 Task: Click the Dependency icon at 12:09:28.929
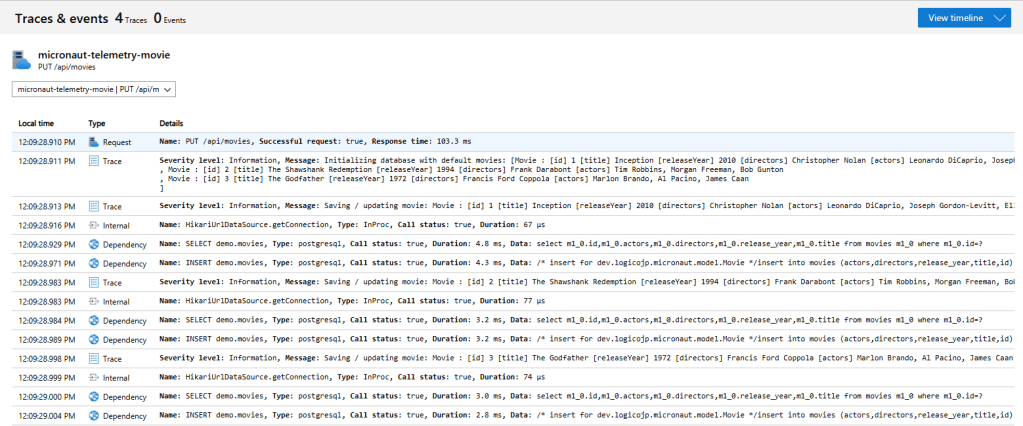pos(94,245)
